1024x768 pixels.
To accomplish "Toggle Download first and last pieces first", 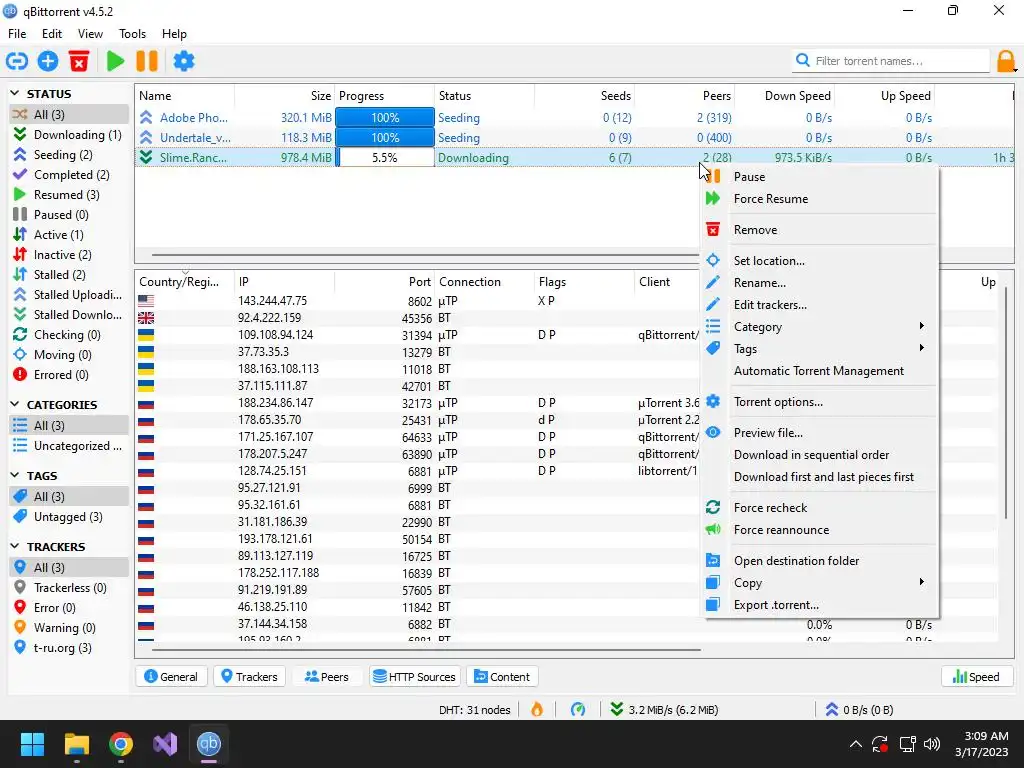I will point(819,477).
